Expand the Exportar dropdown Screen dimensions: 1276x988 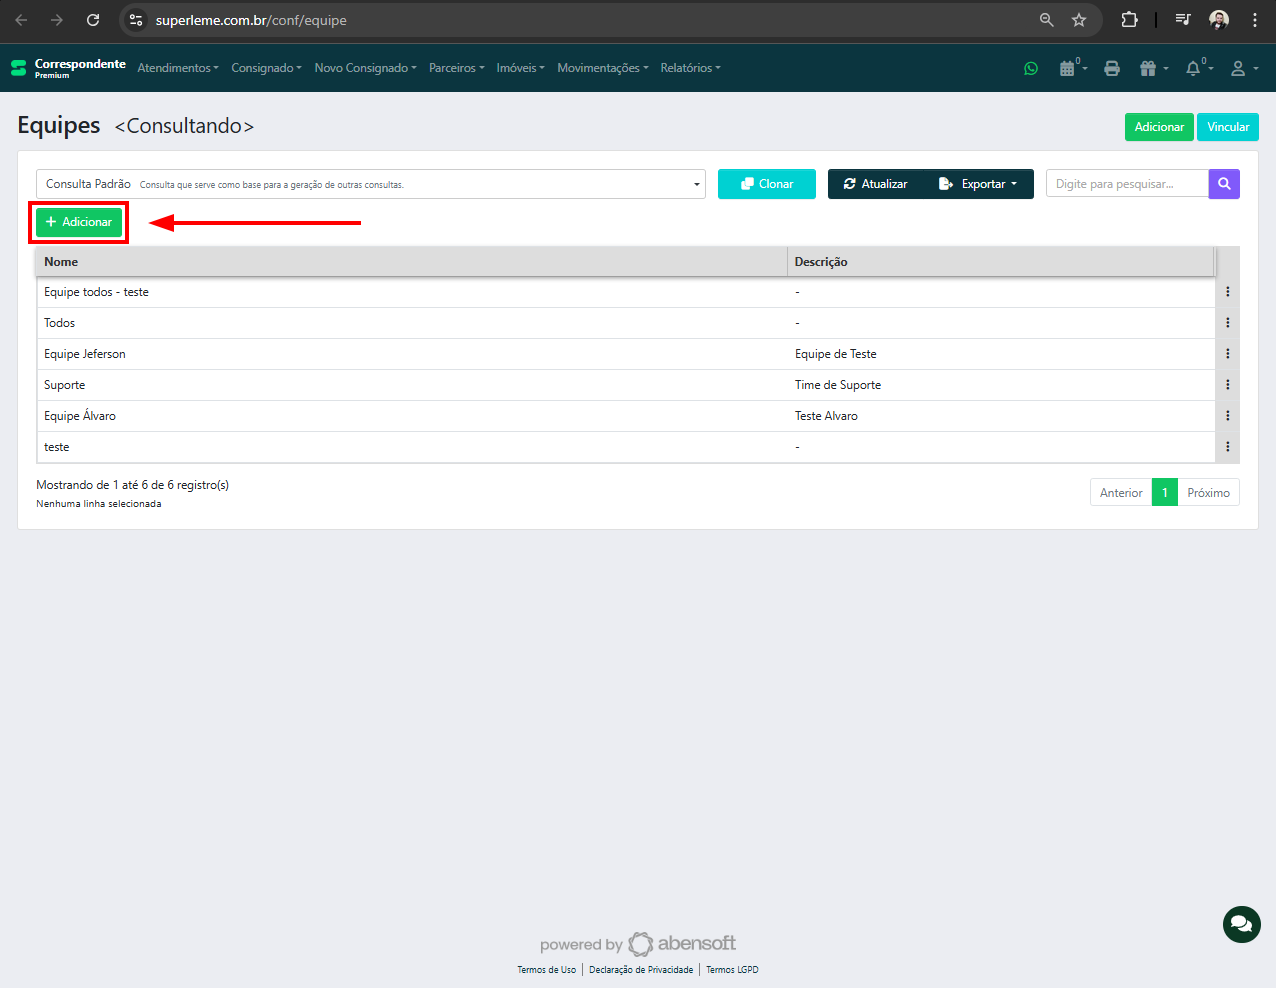[x=978, y=184]
